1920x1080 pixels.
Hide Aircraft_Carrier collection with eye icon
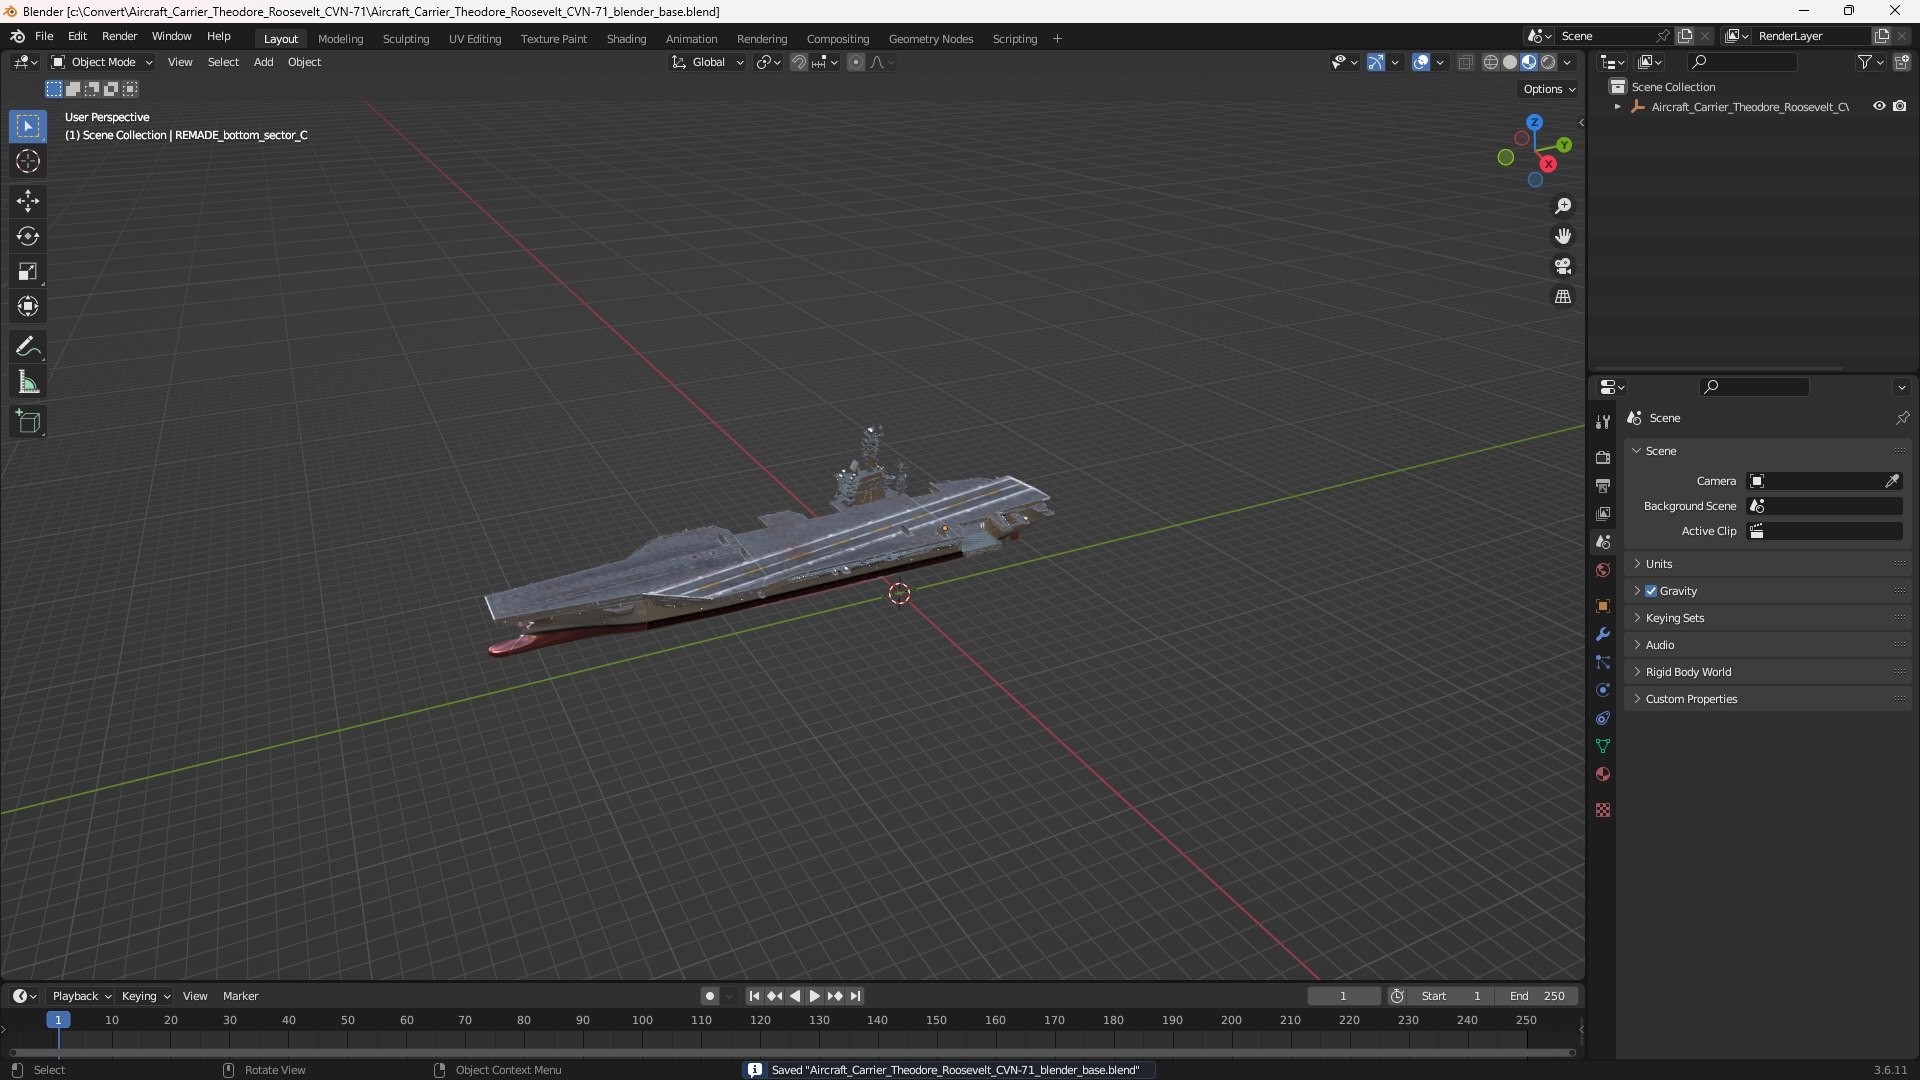pos(1879,106)
